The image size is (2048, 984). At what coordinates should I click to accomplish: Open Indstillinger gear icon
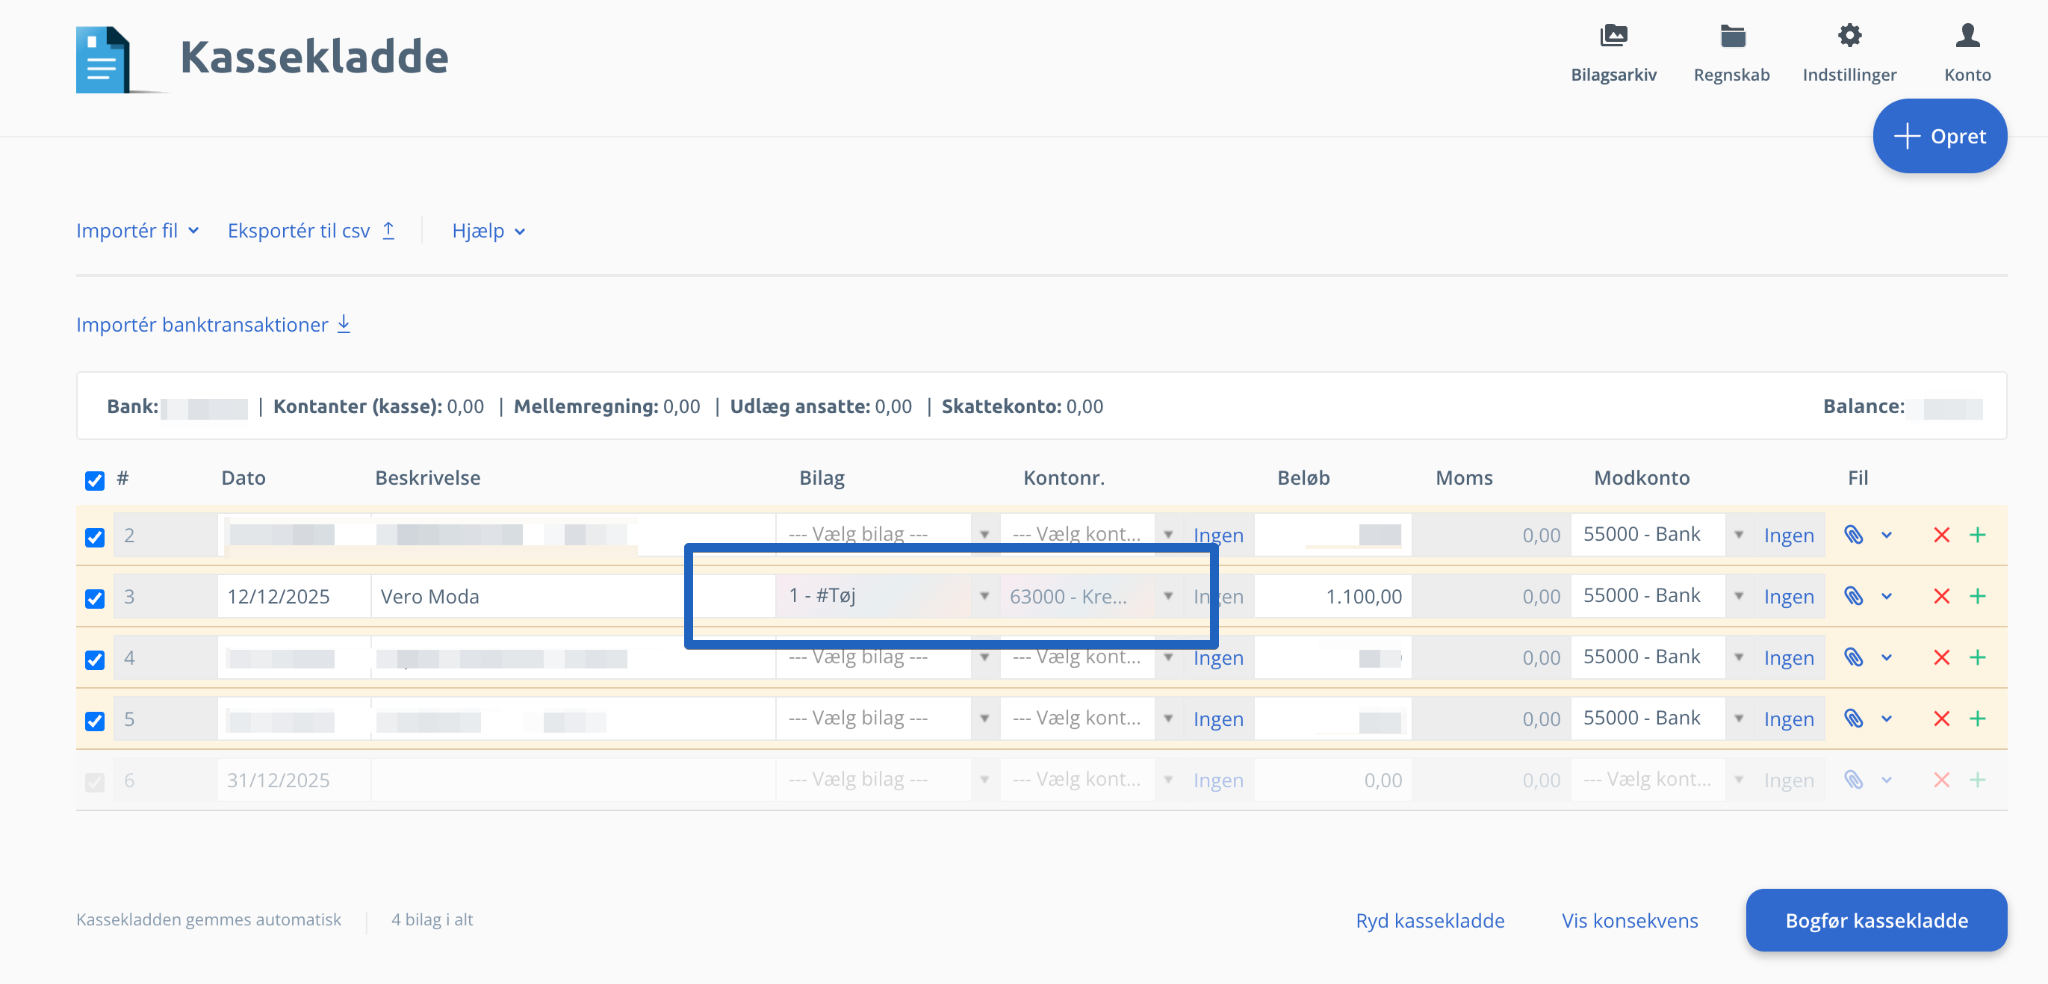pos(1849,37)
